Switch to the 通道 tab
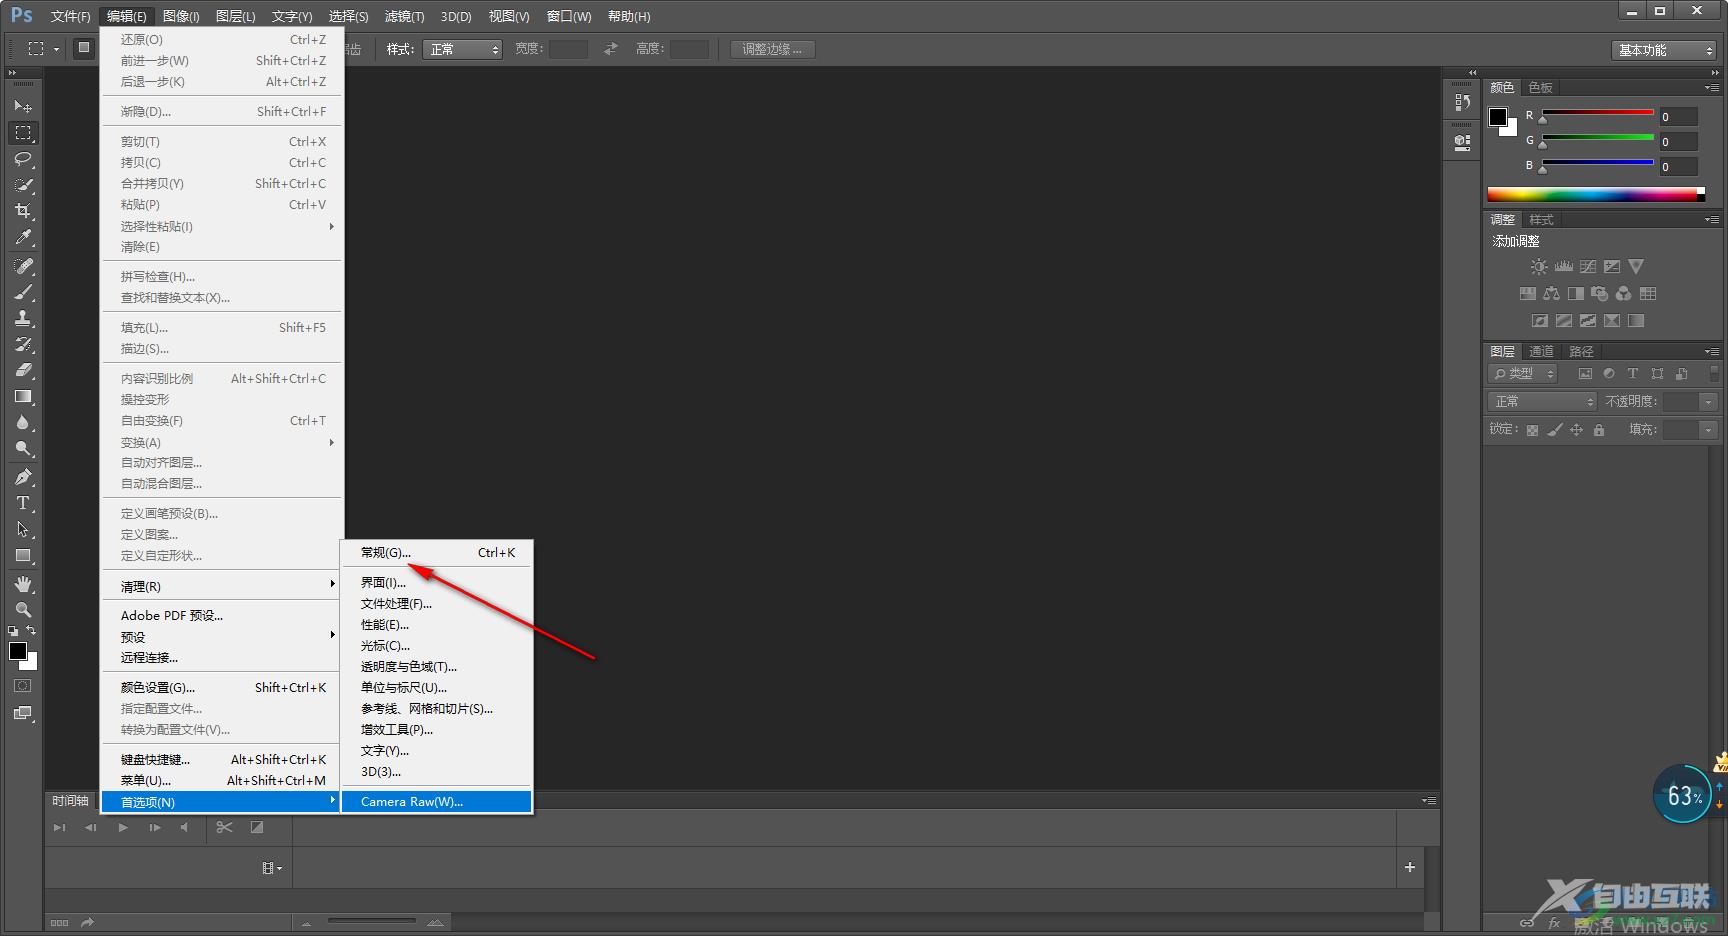The width and height of the screenshot is (1728, 936). (1541, 351)
